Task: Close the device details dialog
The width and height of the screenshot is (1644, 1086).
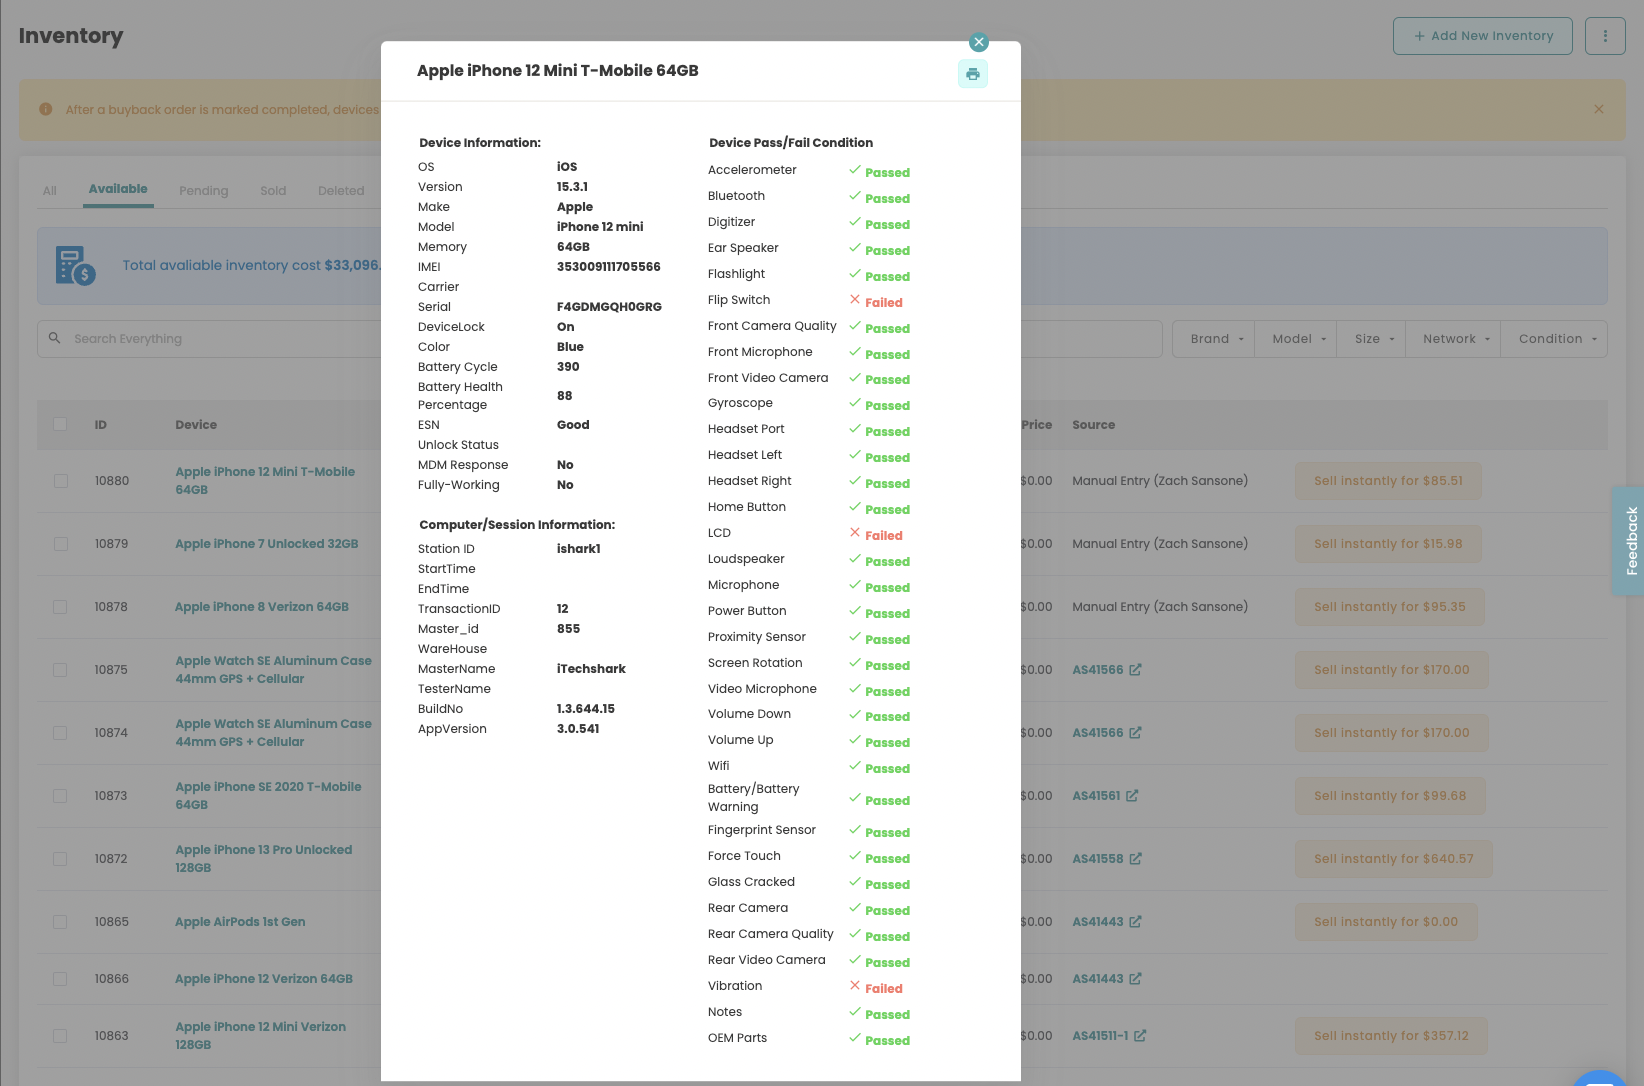Action: 979,42
